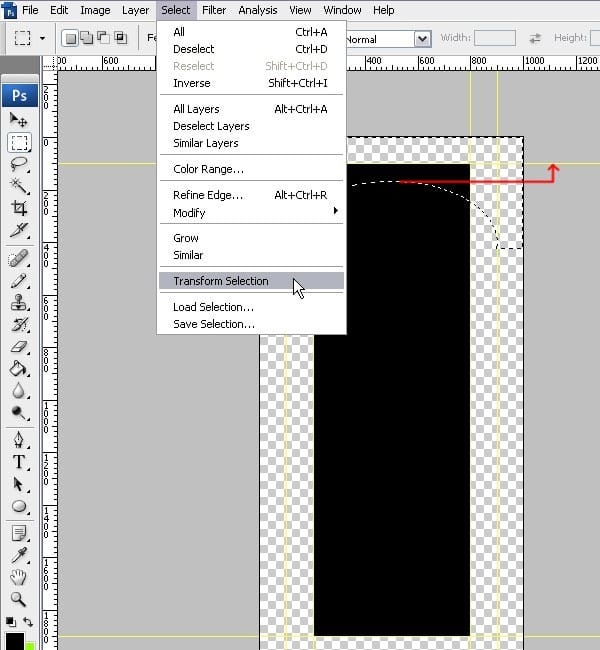Click the Photoshop application icon in menu bar
This screenshot has width=600, height=650.
click(x=10, y=10)
